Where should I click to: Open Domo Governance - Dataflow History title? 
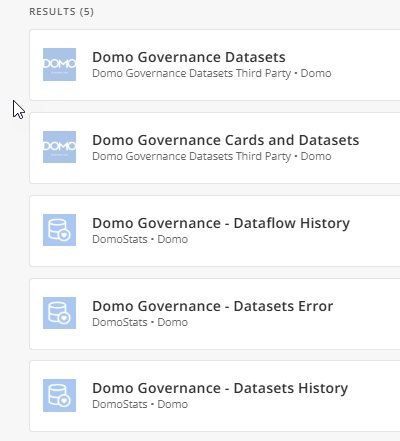[x=221, y=223]
